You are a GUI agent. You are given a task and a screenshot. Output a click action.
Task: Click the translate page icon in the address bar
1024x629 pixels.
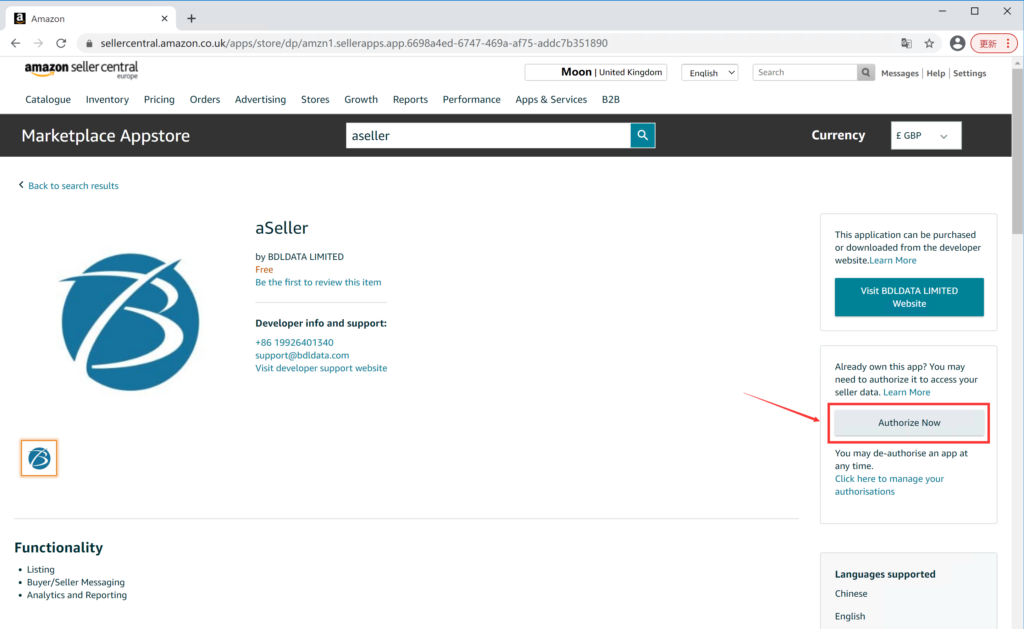906,43
